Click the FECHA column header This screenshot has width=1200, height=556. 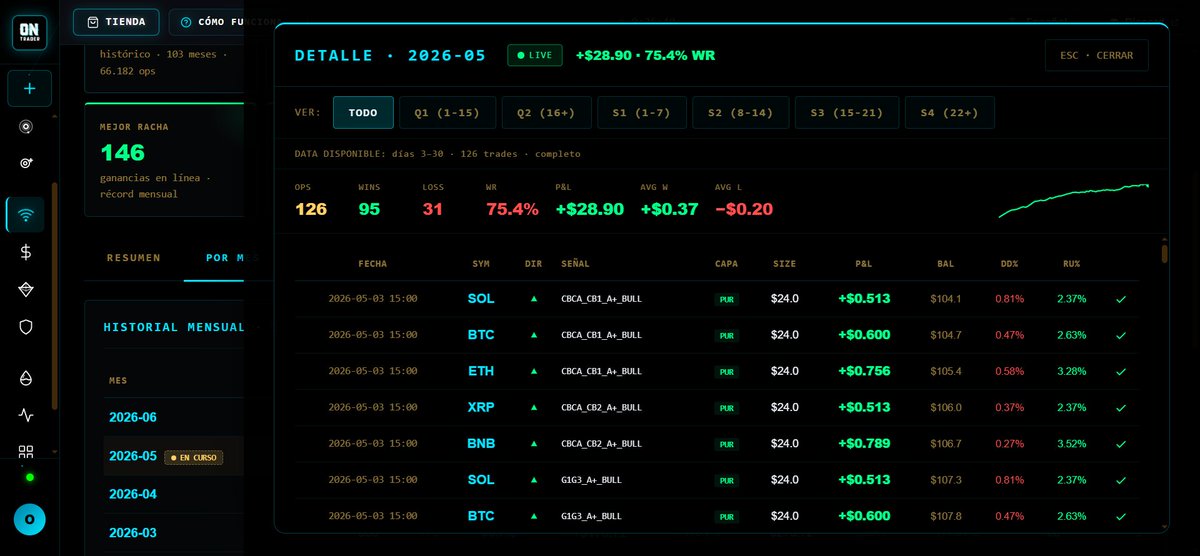(372, 264)
